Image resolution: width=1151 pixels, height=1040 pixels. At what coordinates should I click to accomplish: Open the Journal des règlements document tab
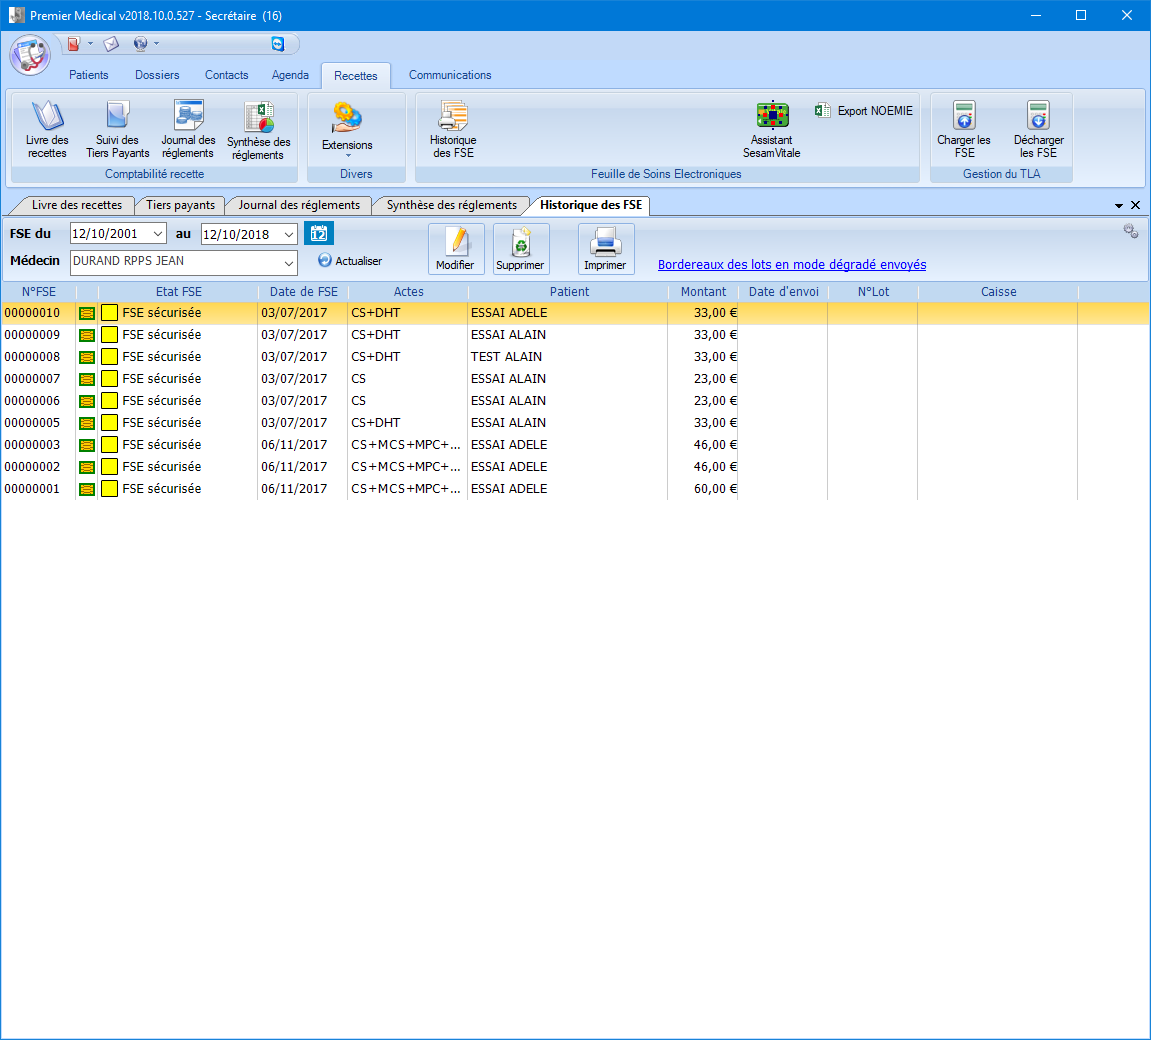click(x=299, y=205)
